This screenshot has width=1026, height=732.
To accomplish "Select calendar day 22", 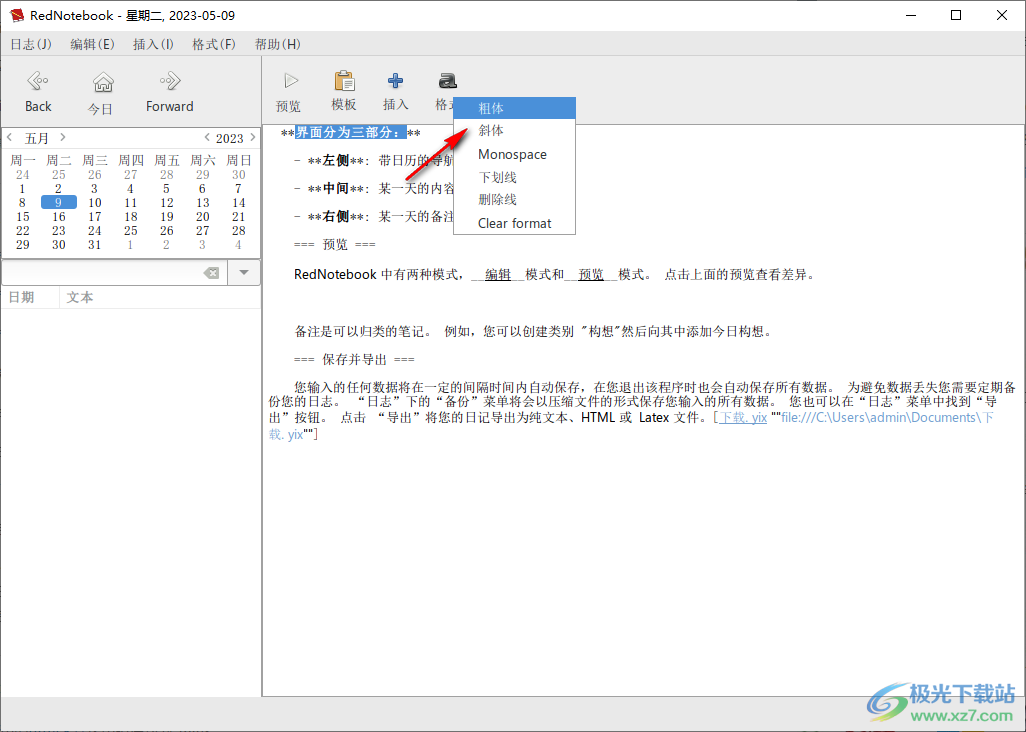I will [23, 230].
